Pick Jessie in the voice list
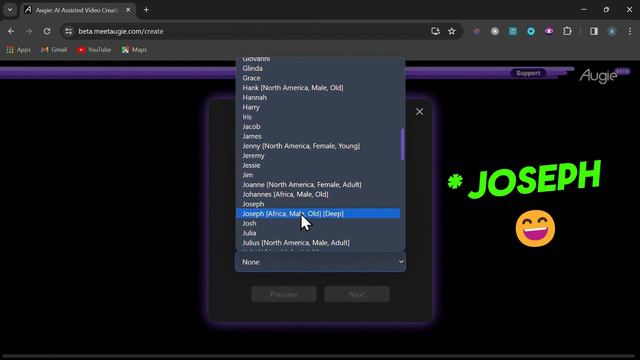The height and width of the screenshot is (360, 640). coord(318,165)
